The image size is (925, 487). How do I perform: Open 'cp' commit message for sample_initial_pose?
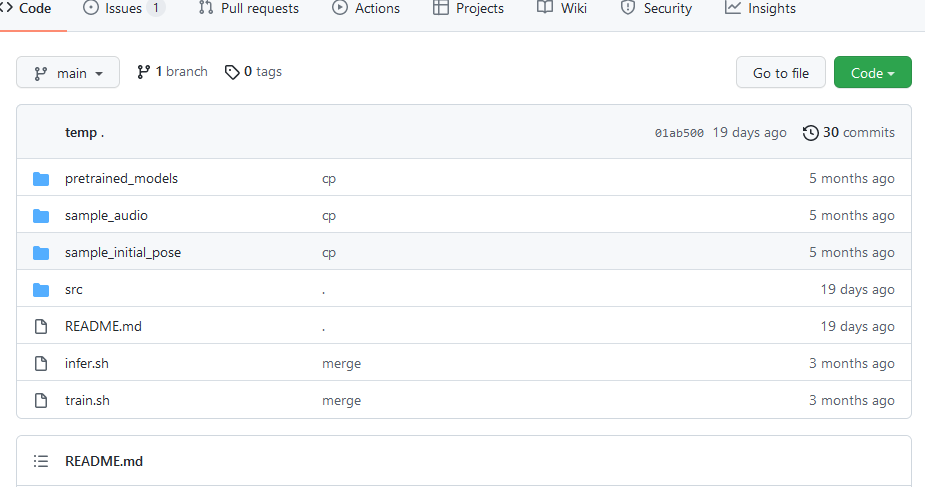pyautogui.click(x=329, y=254)
